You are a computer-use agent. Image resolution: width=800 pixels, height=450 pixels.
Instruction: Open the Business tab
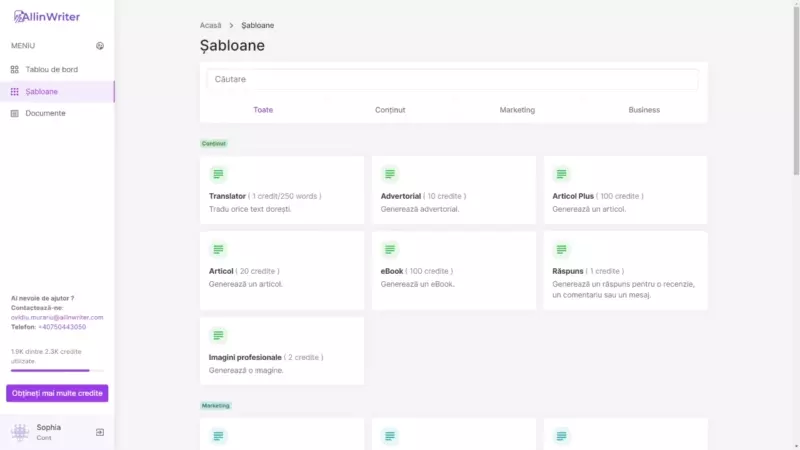pyautogui.click(x=644, y=110)
